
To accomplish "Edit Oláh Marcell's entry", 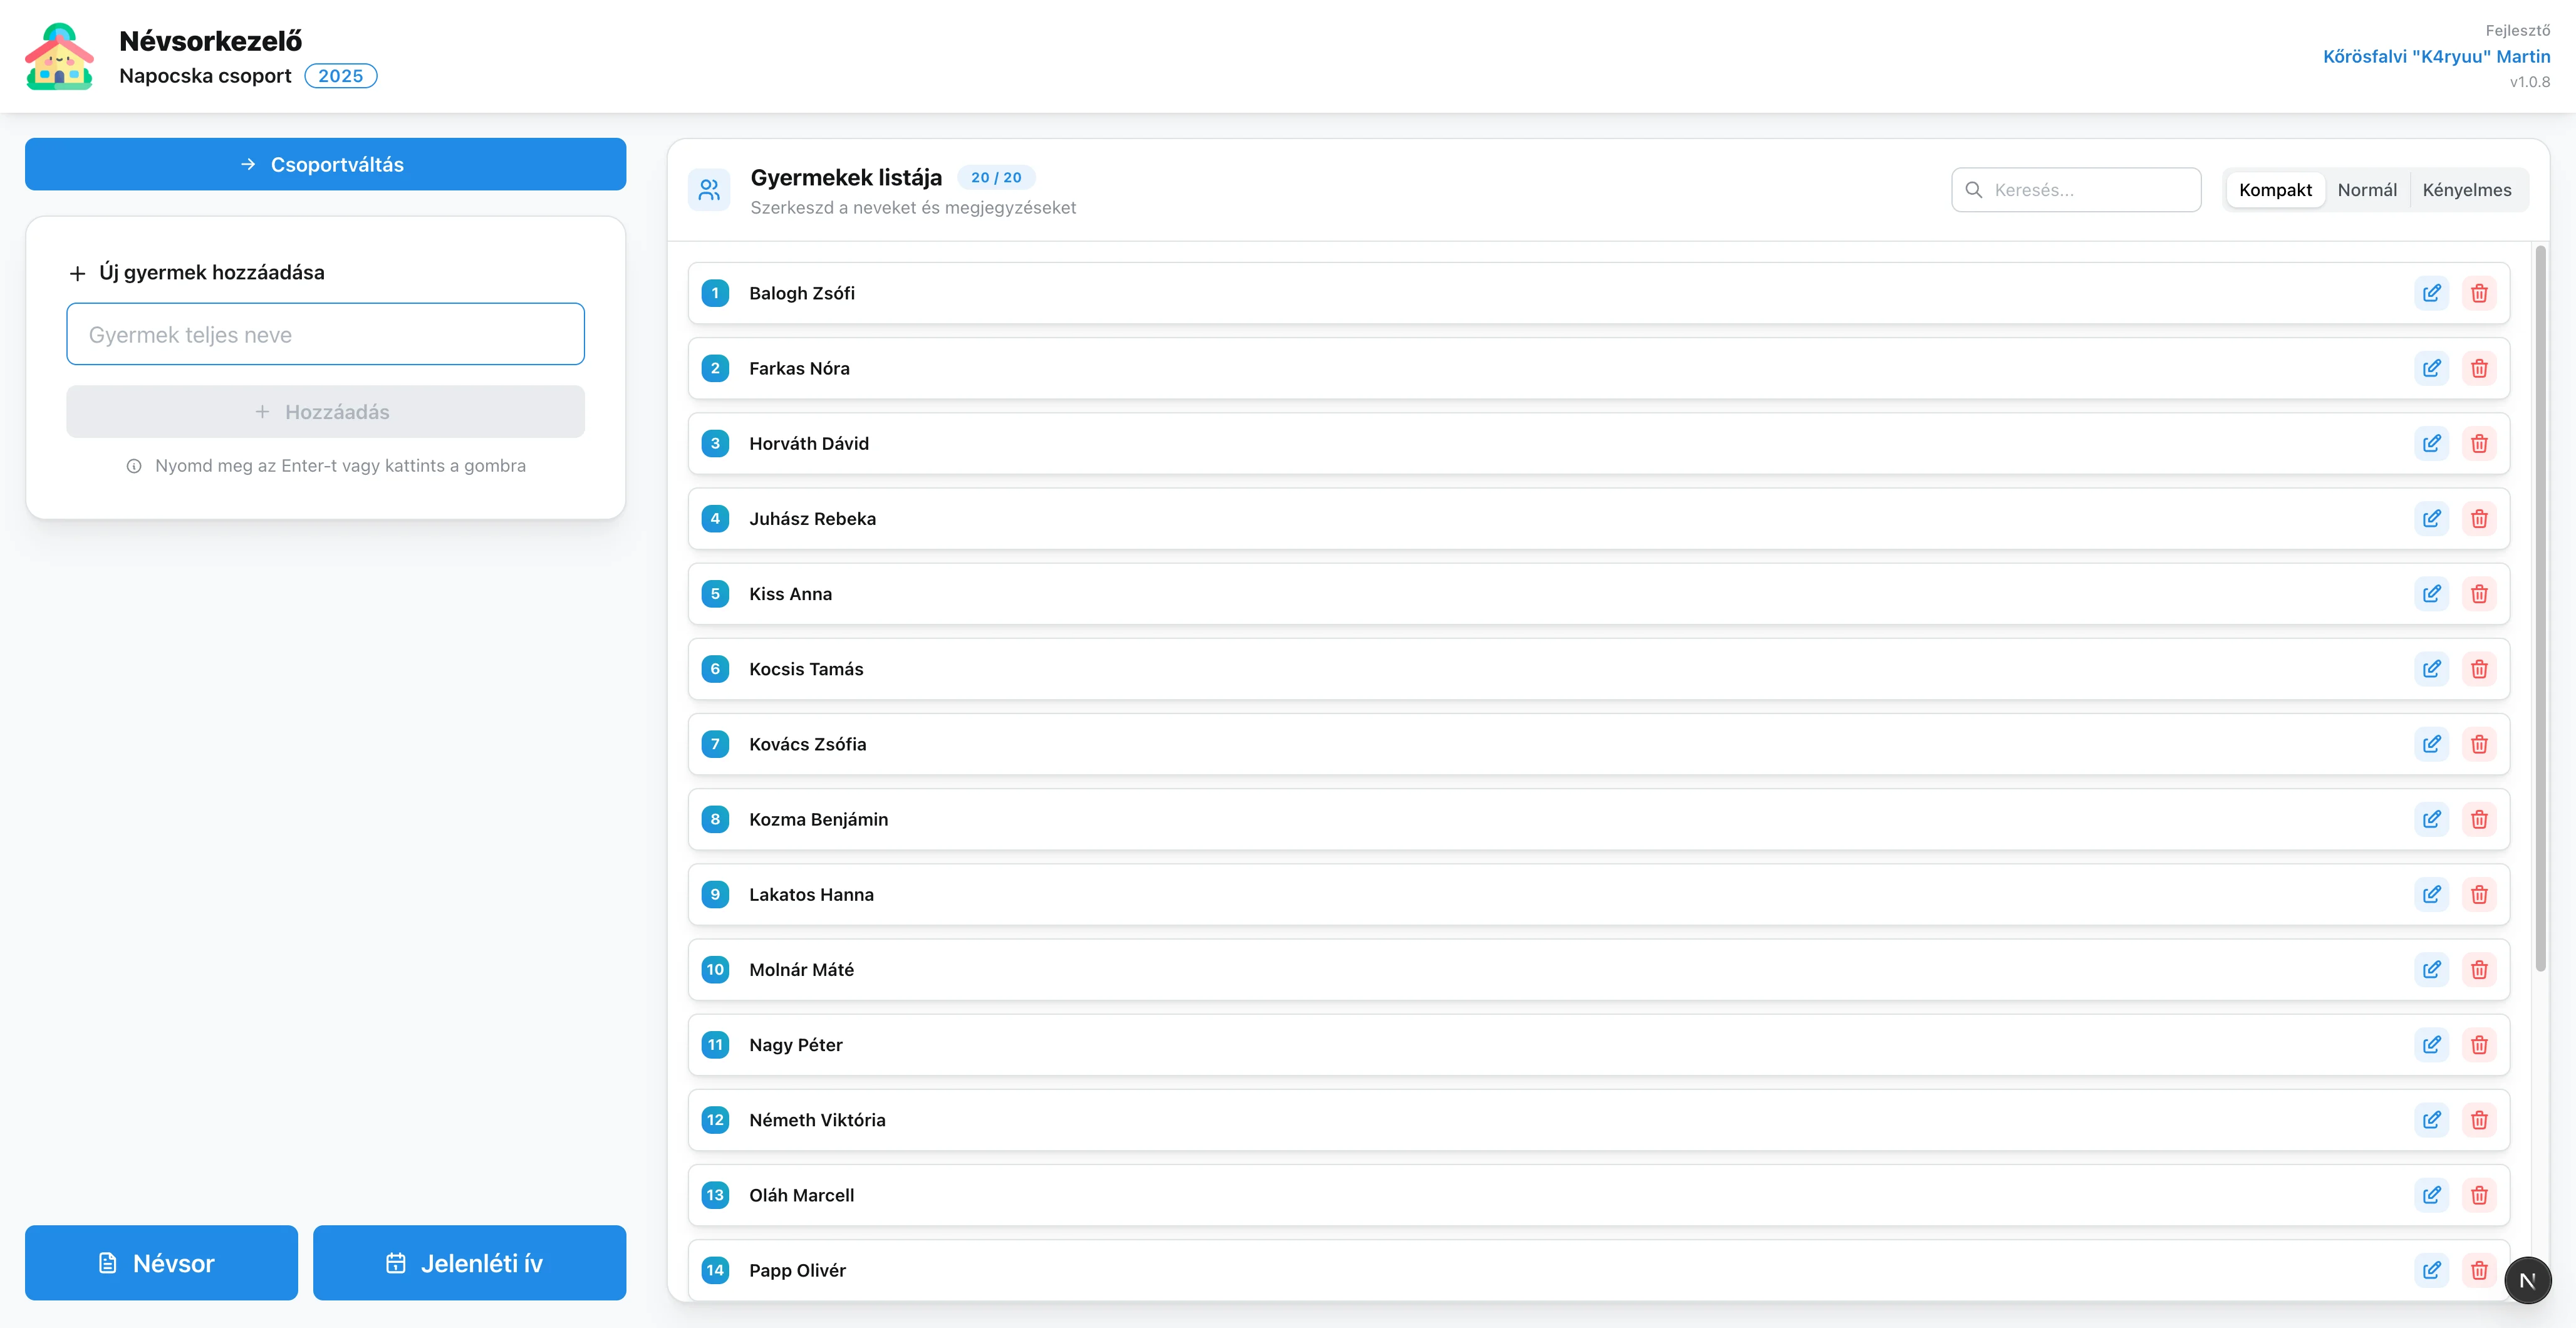I will [2431, 1195].
